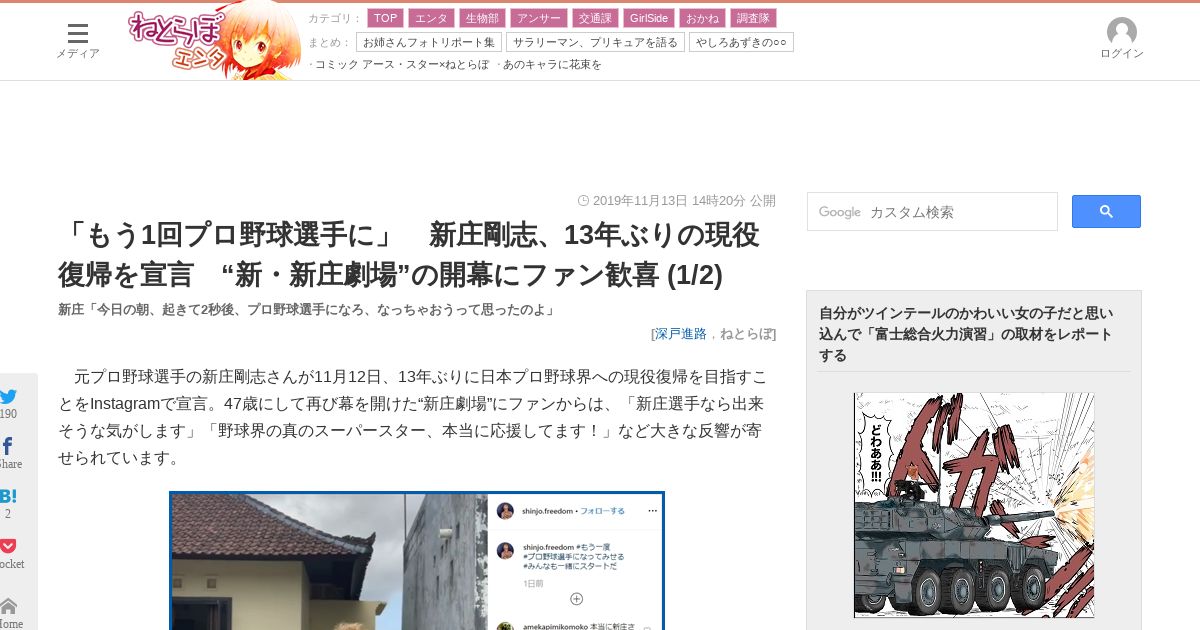The width and height of the screenshot is (1200, 630).
Task: Open sidebar article about 富士総合火力演習
Action: [965, 334]
